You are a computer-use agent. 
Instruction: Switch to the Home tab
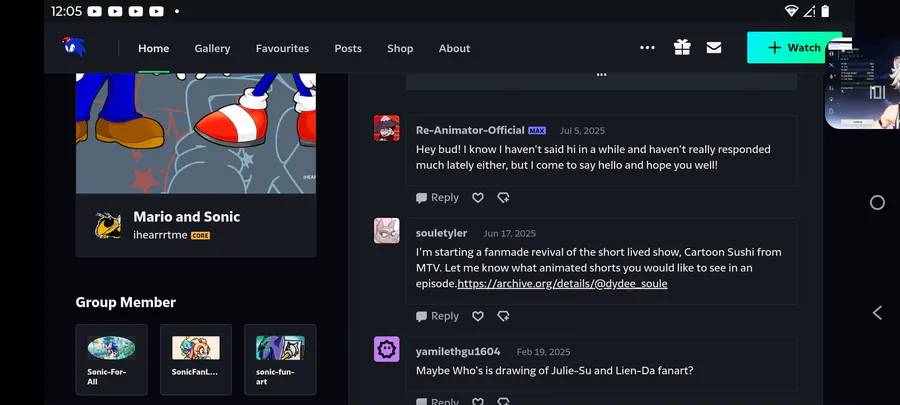click(153, 48)
